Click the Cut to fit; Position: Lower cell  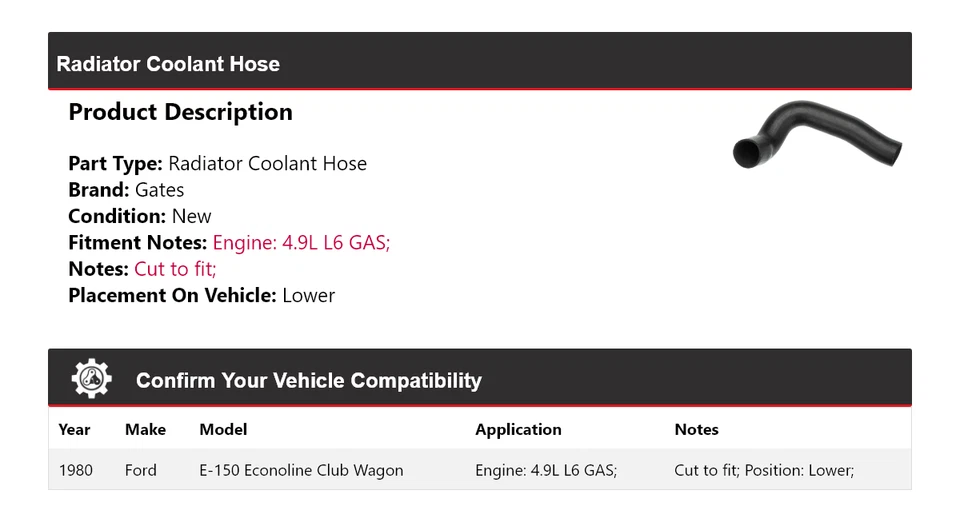tap(764, 470)
